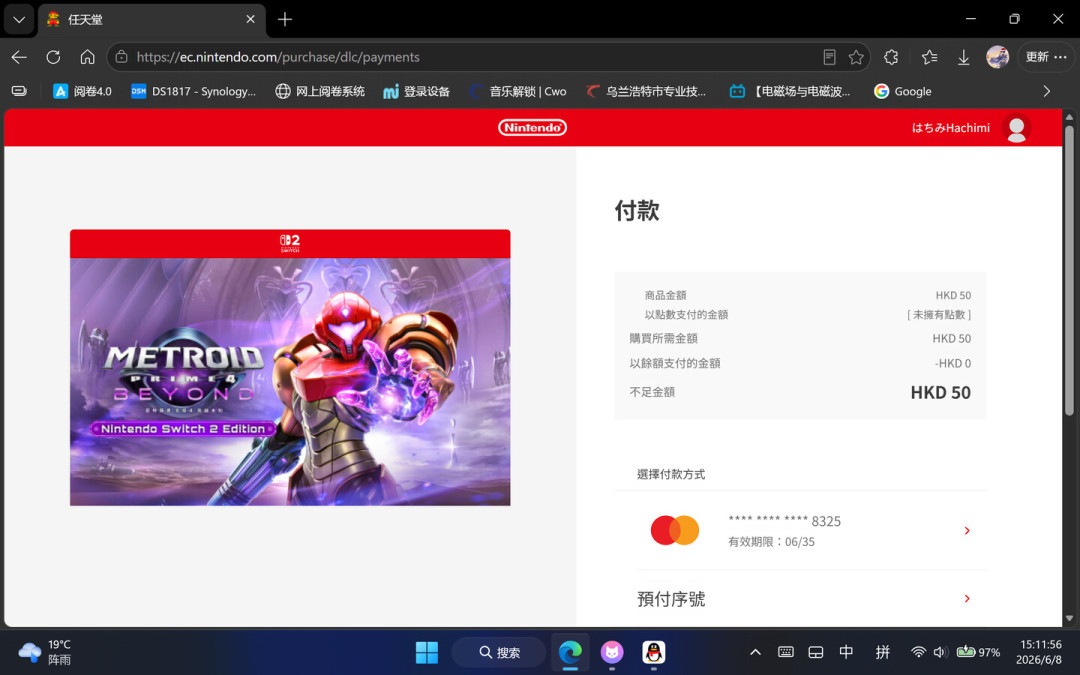This screenshot has height=675, width=1080.
Task: Open the browser profile avatar
Action: pos(997,57)
